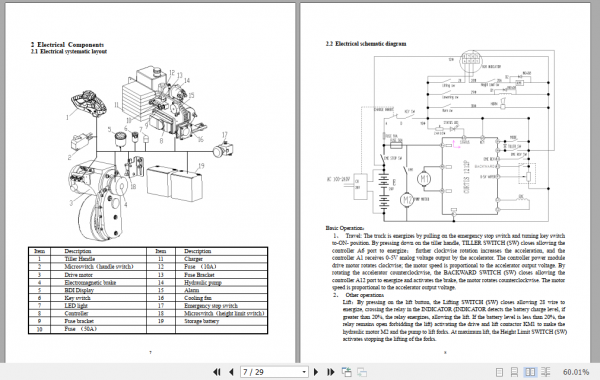Click the 60.01% zoom level
This screenshot has height=380, width=600.
576,372
